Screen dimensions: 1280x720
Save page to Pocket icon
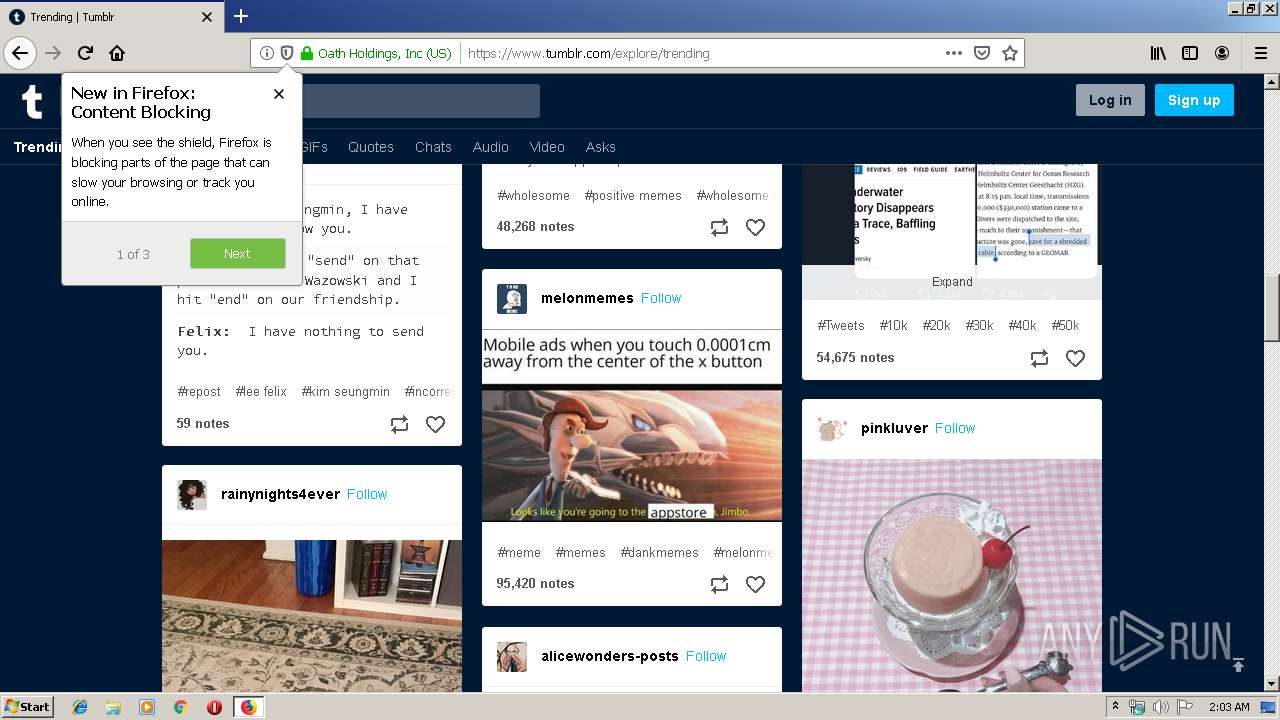coord(982,53)
